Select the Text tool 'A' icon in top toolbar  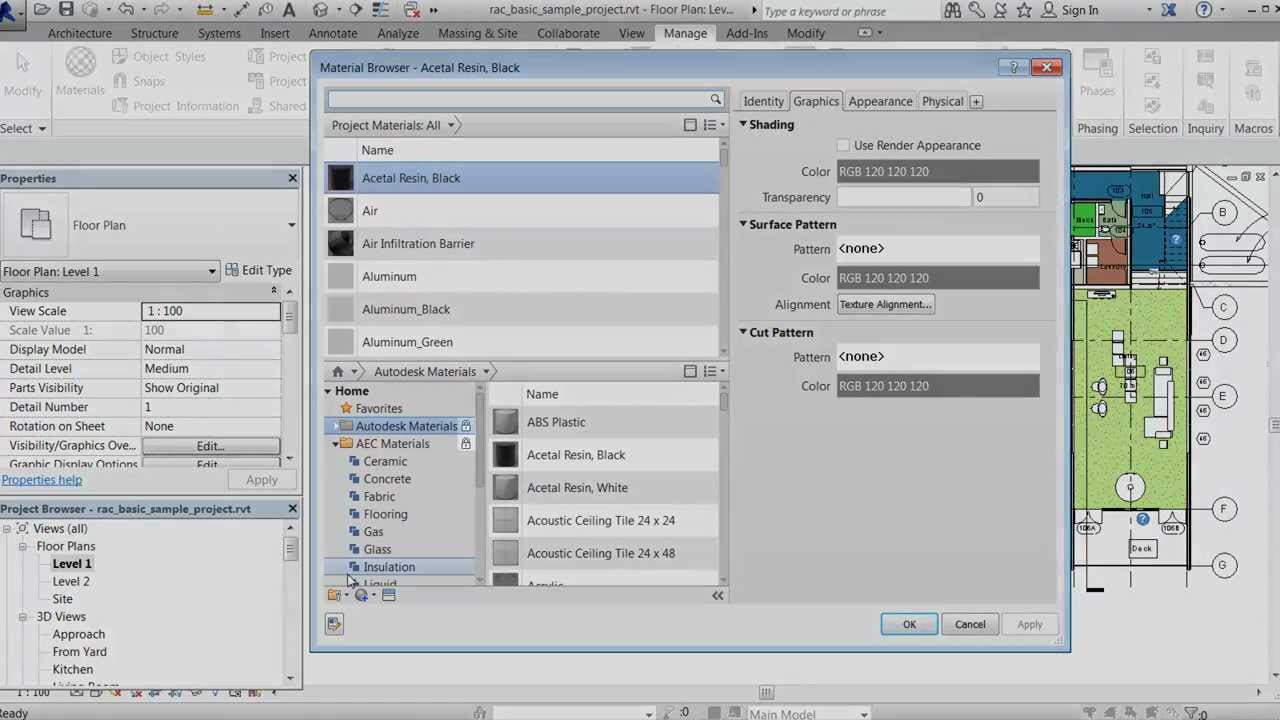[x=289, y=9]
